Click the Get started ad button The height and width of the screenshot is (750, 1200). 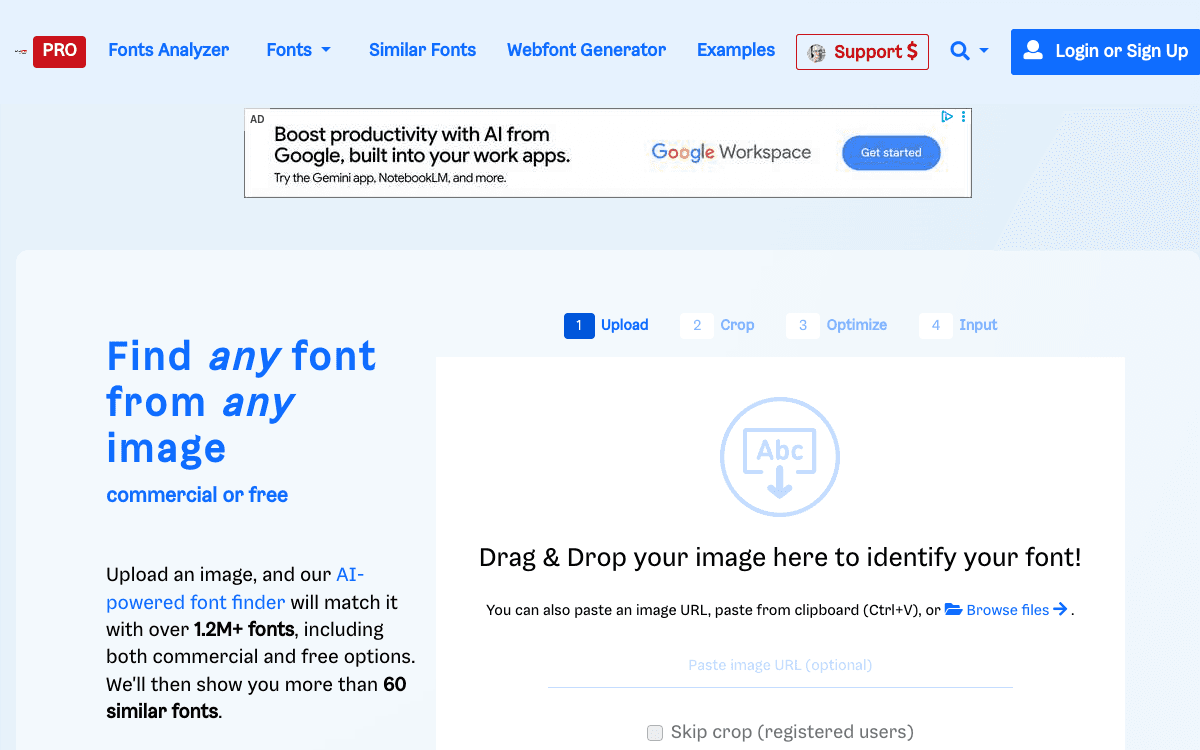click(891, 153)
